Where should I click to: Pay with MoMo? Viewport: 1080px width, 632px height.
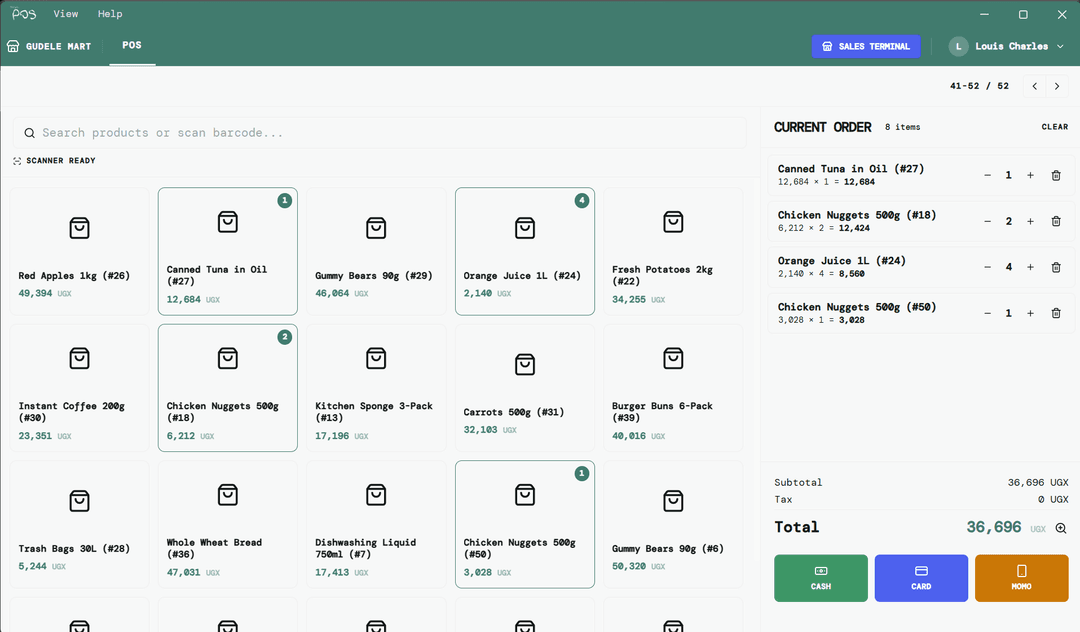point(1021,578)
